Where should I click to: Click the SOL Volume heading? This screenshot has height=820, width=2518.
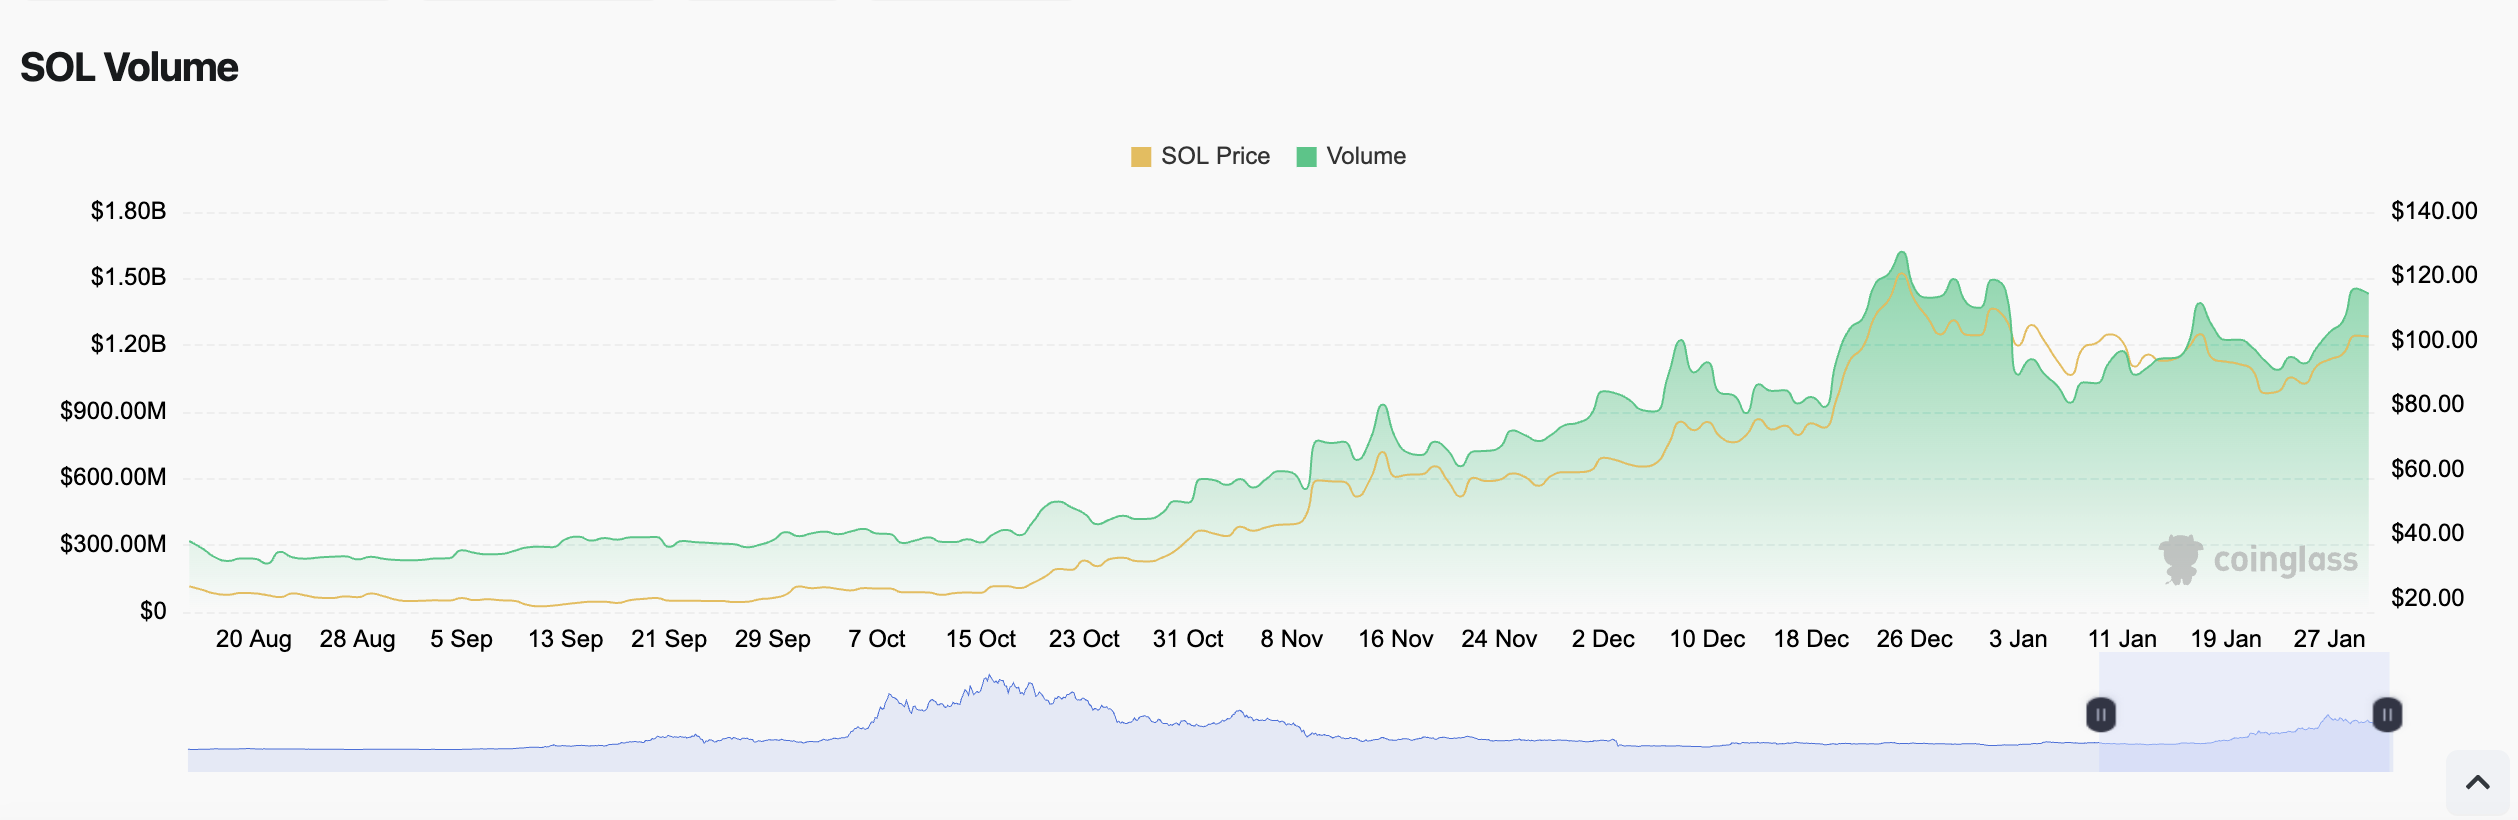[129, 68]
